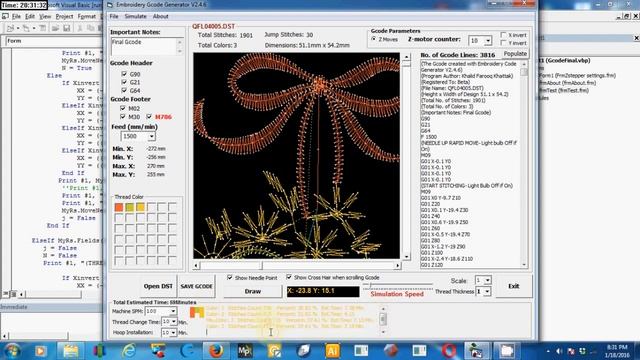Expand the Z-motor counter dropdown

click(488, 40)
